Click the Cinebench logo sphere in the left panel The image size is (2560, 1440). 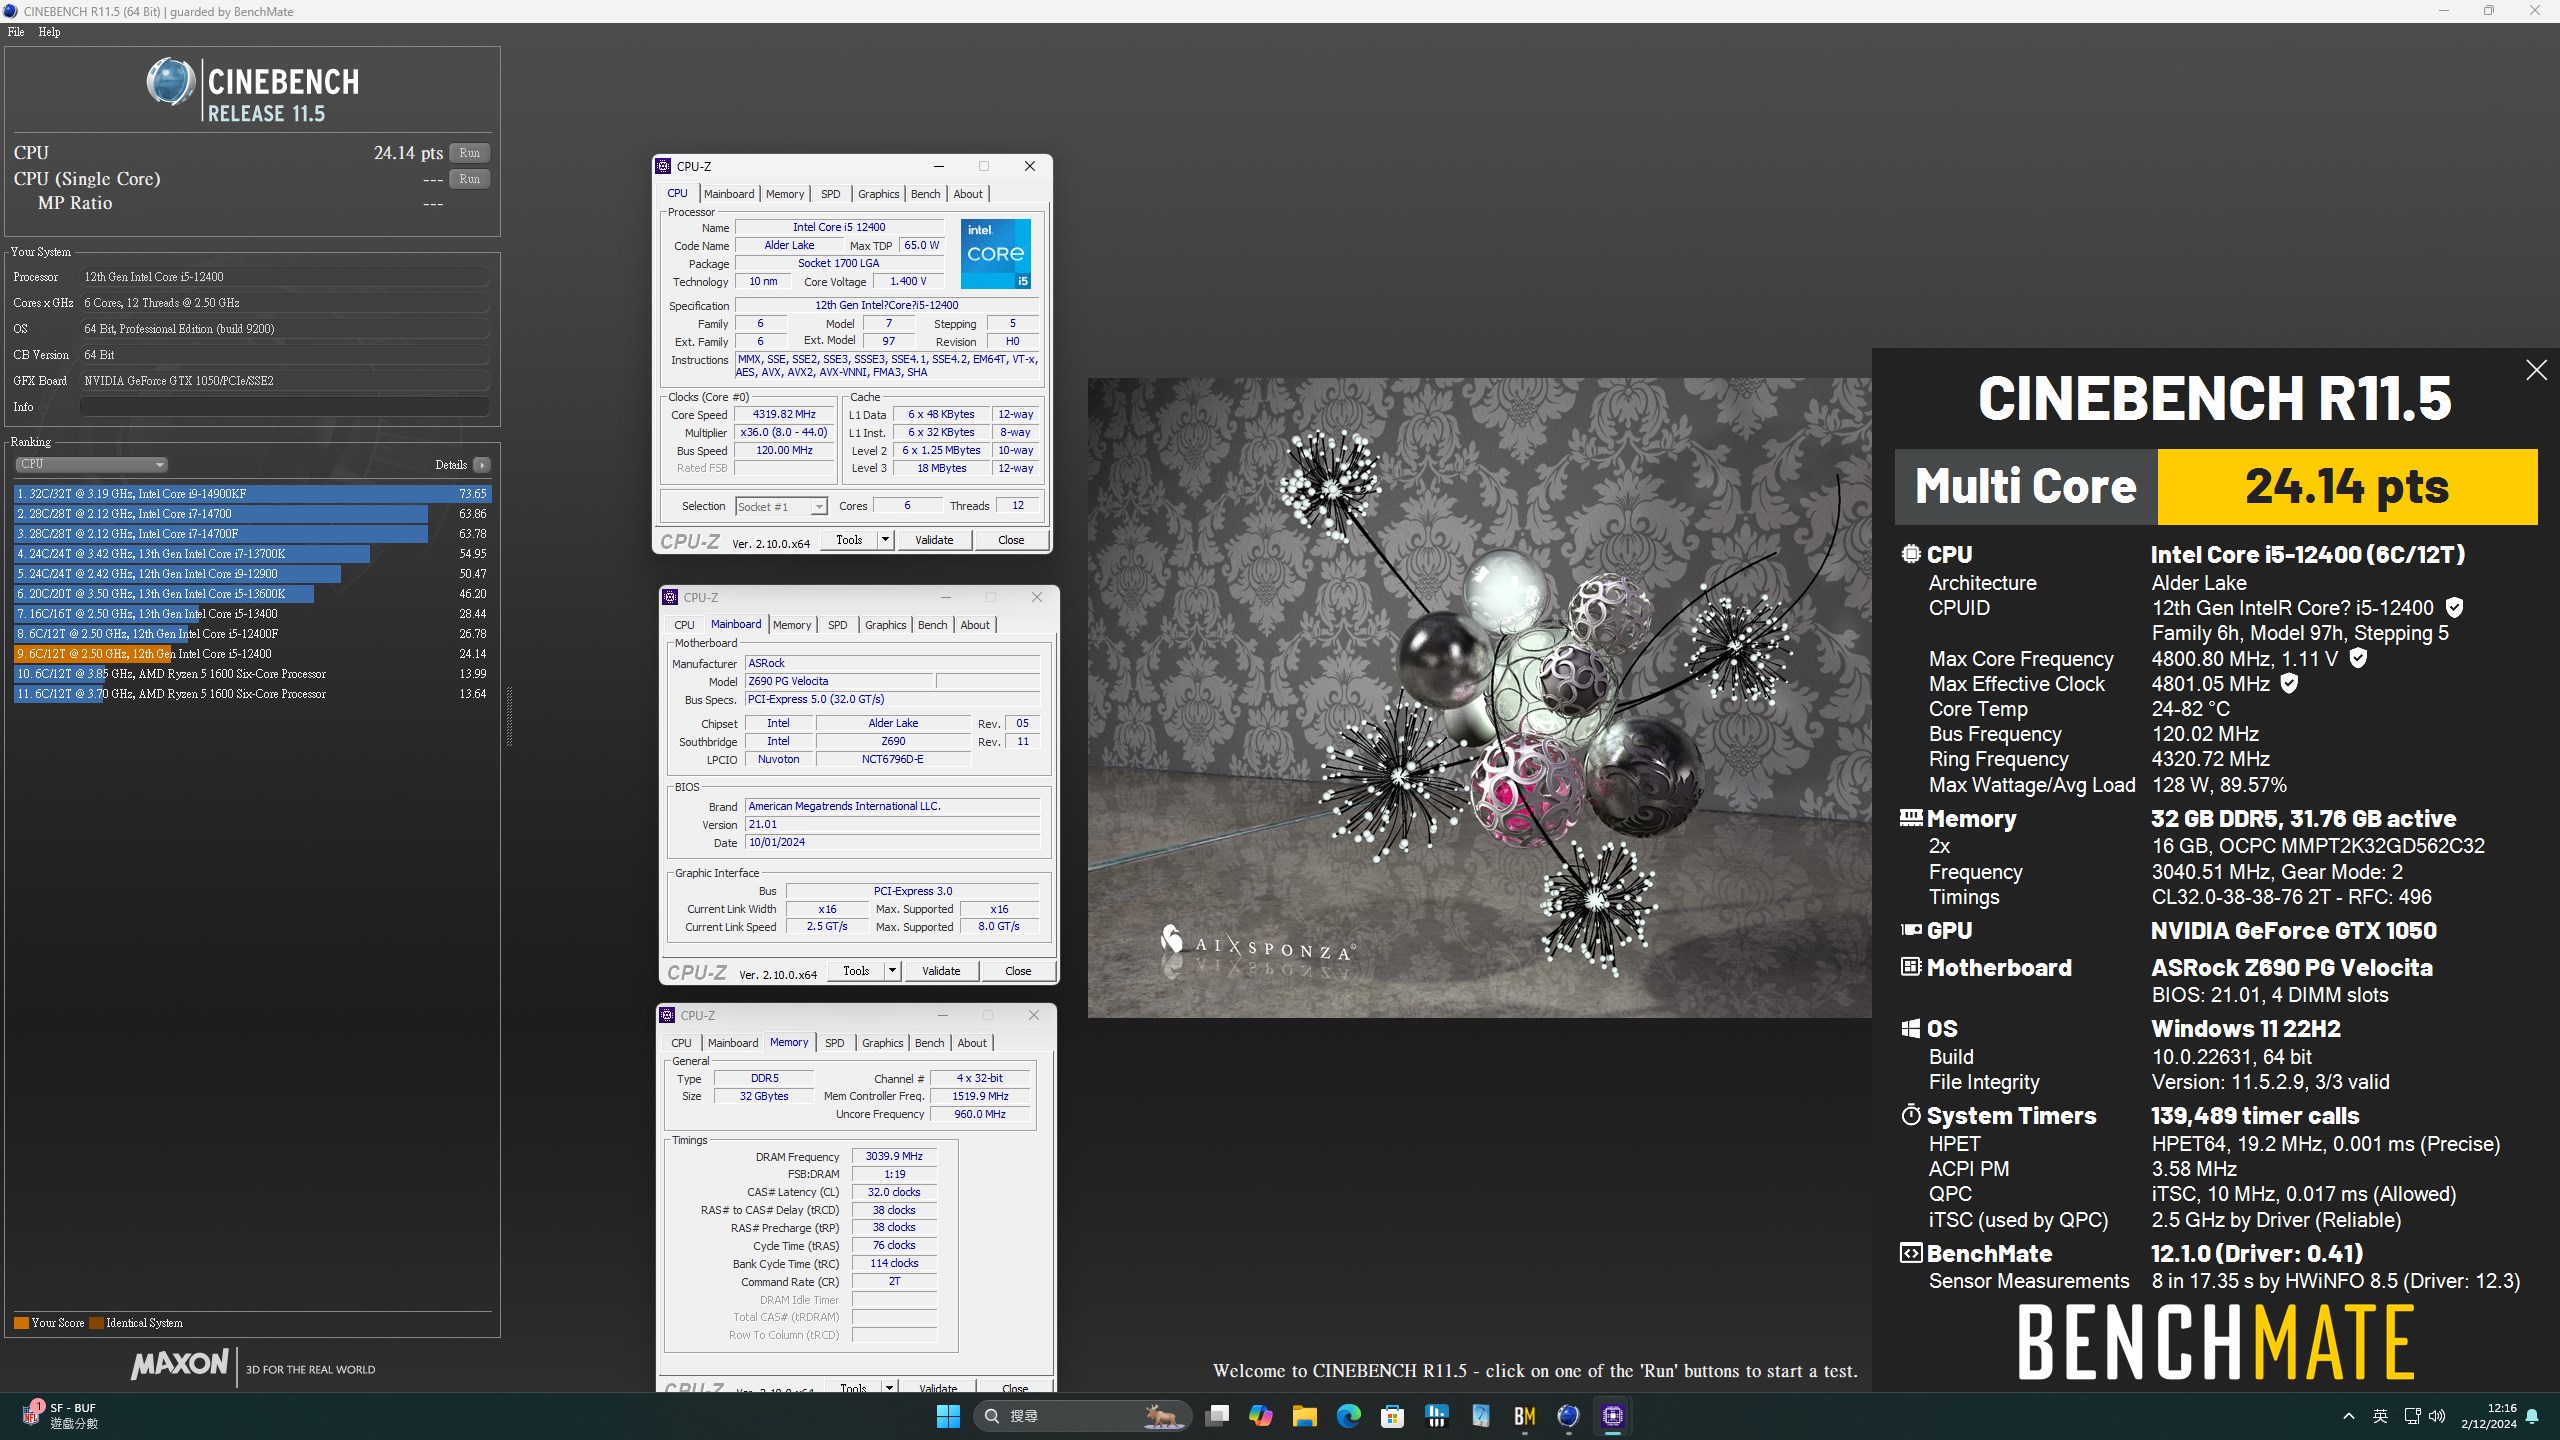tap(171, 81)
